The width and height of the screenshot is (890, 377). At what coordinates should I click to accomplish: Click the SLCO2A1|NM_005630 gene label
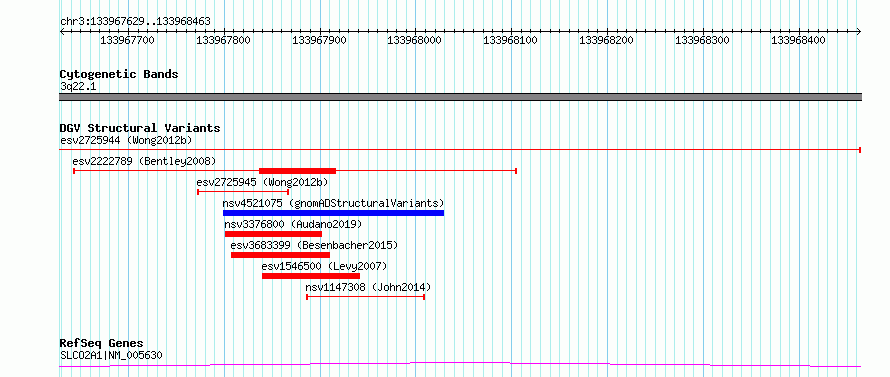111,355
